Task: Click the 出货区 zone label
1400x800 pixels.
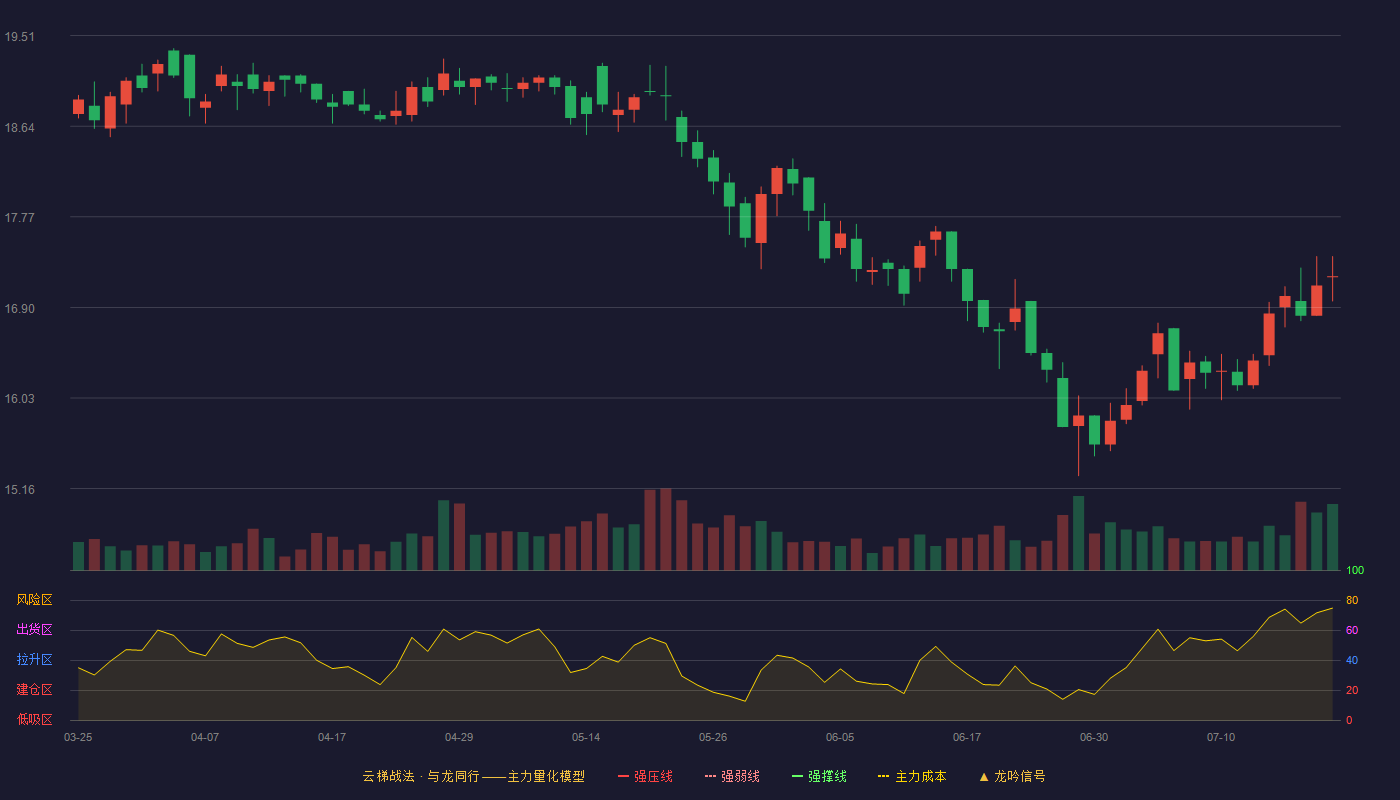Action: [34, 630]
